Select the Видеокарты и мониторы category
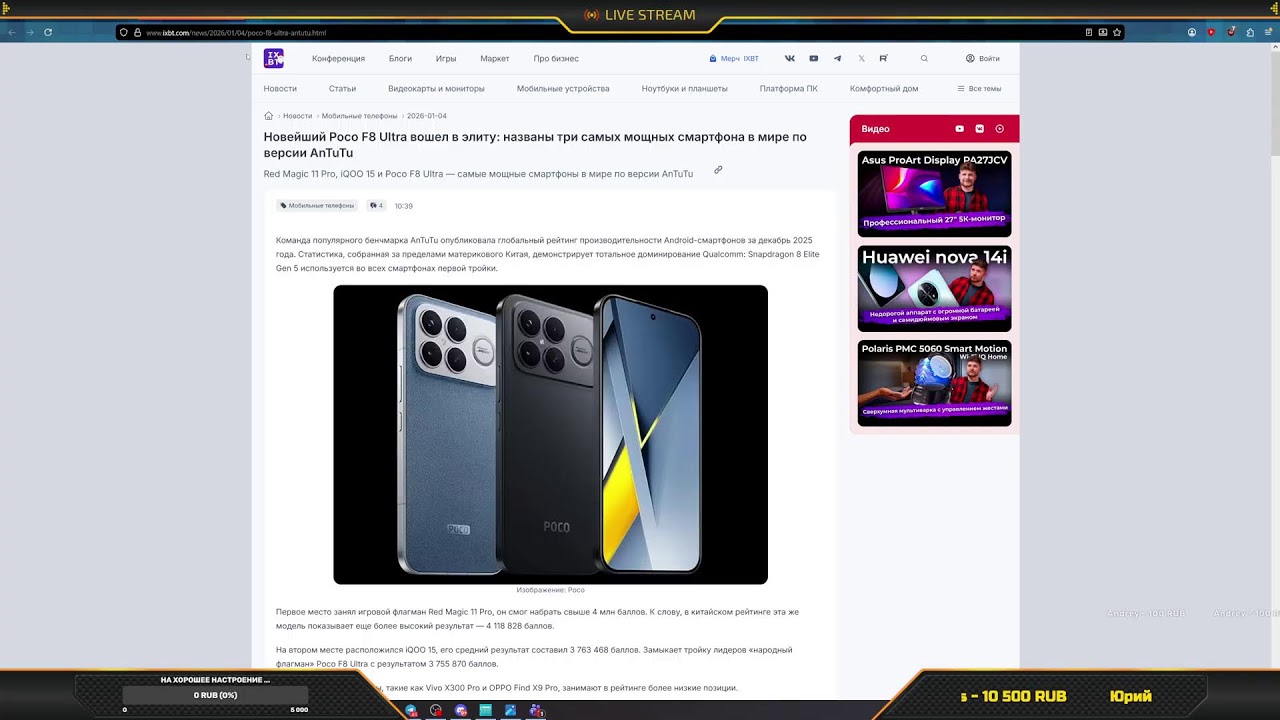The image size is (1280, 720). [436, 89]
